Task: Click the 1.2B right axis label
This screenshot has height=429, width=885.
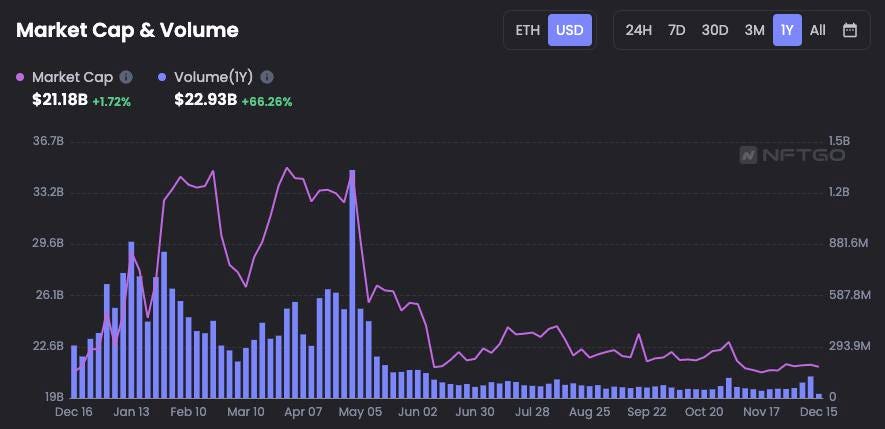Action: coord(838,192)
